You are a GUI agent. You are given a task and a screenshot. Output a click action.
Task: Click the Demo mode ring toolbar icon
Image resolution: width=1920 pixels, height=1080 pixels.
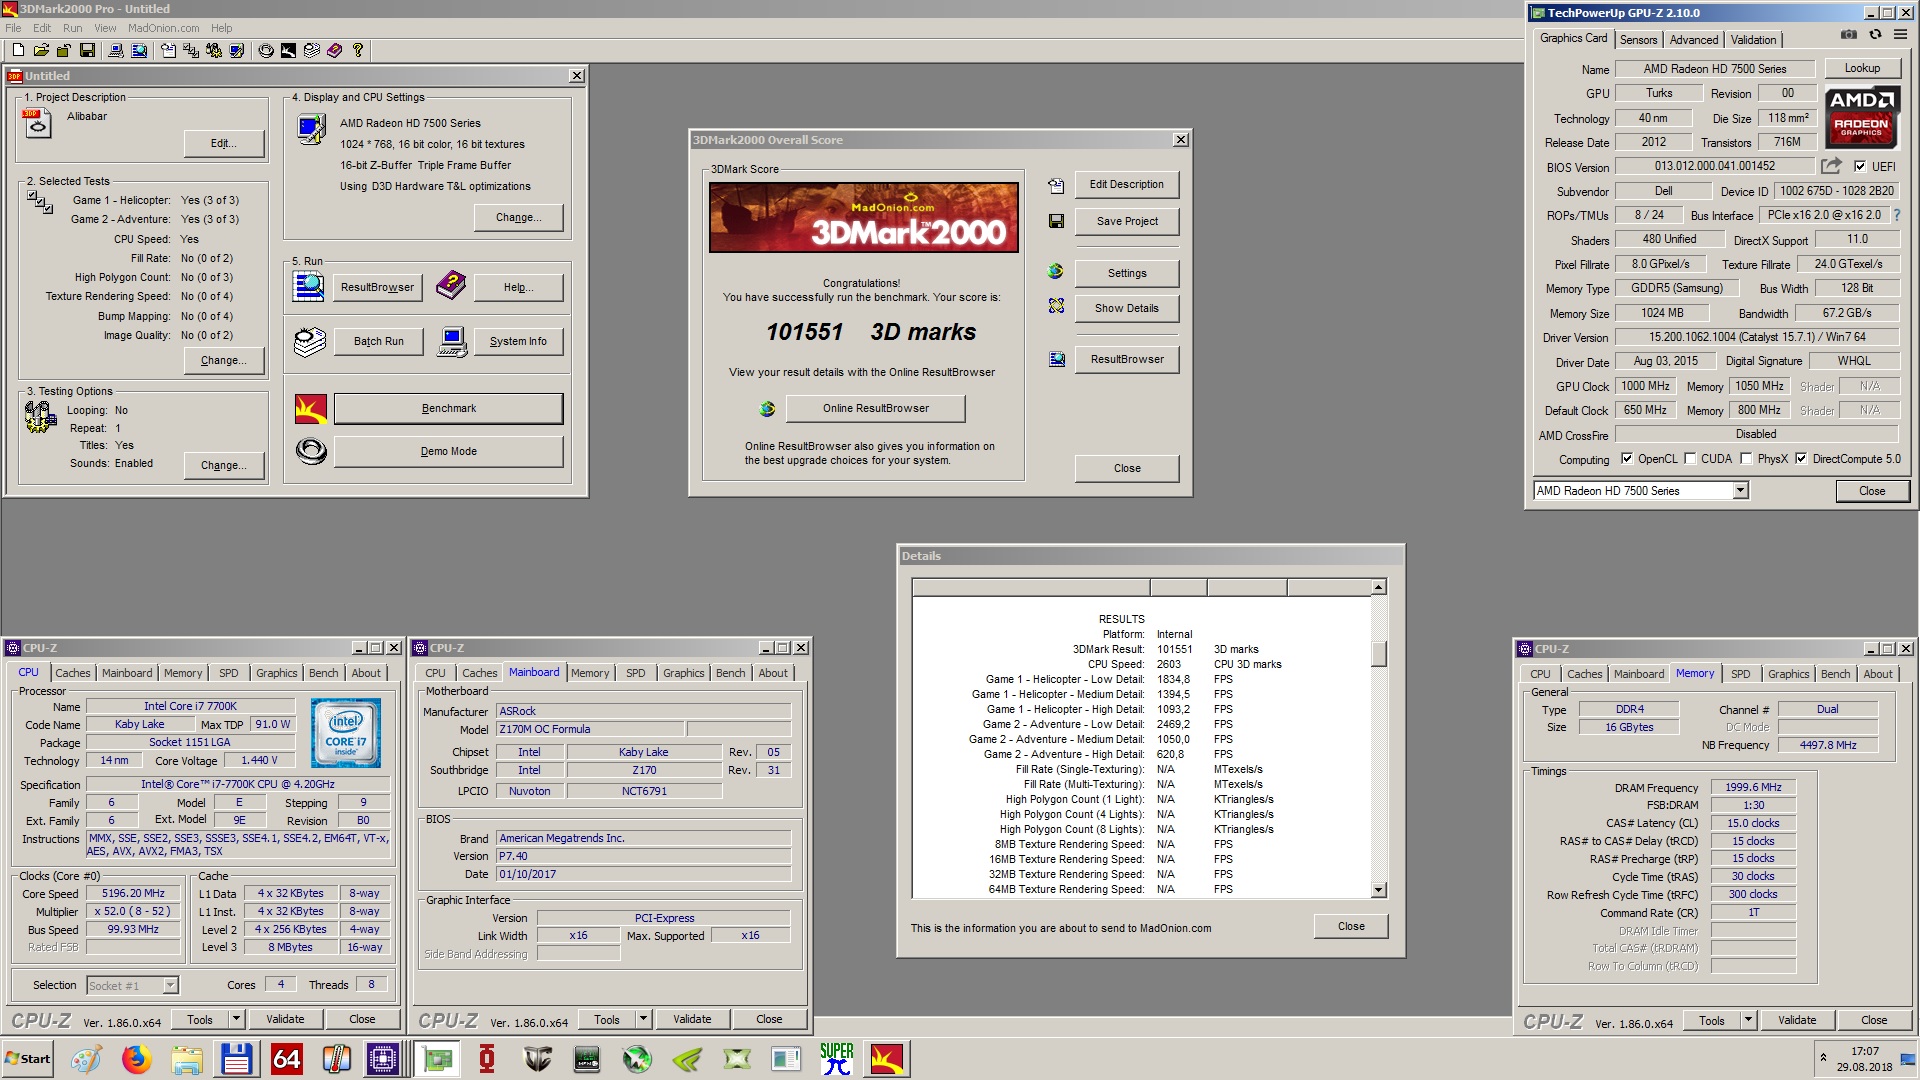pos(266,50)
